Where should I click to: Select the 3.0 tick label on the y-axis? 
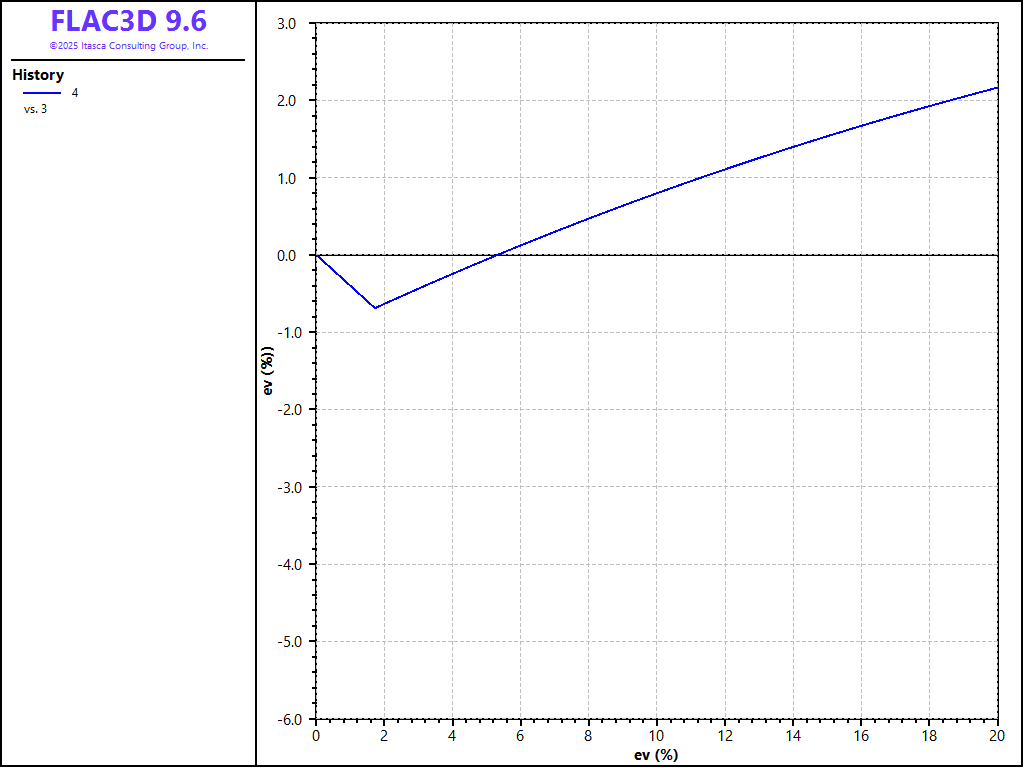point(286,24)
